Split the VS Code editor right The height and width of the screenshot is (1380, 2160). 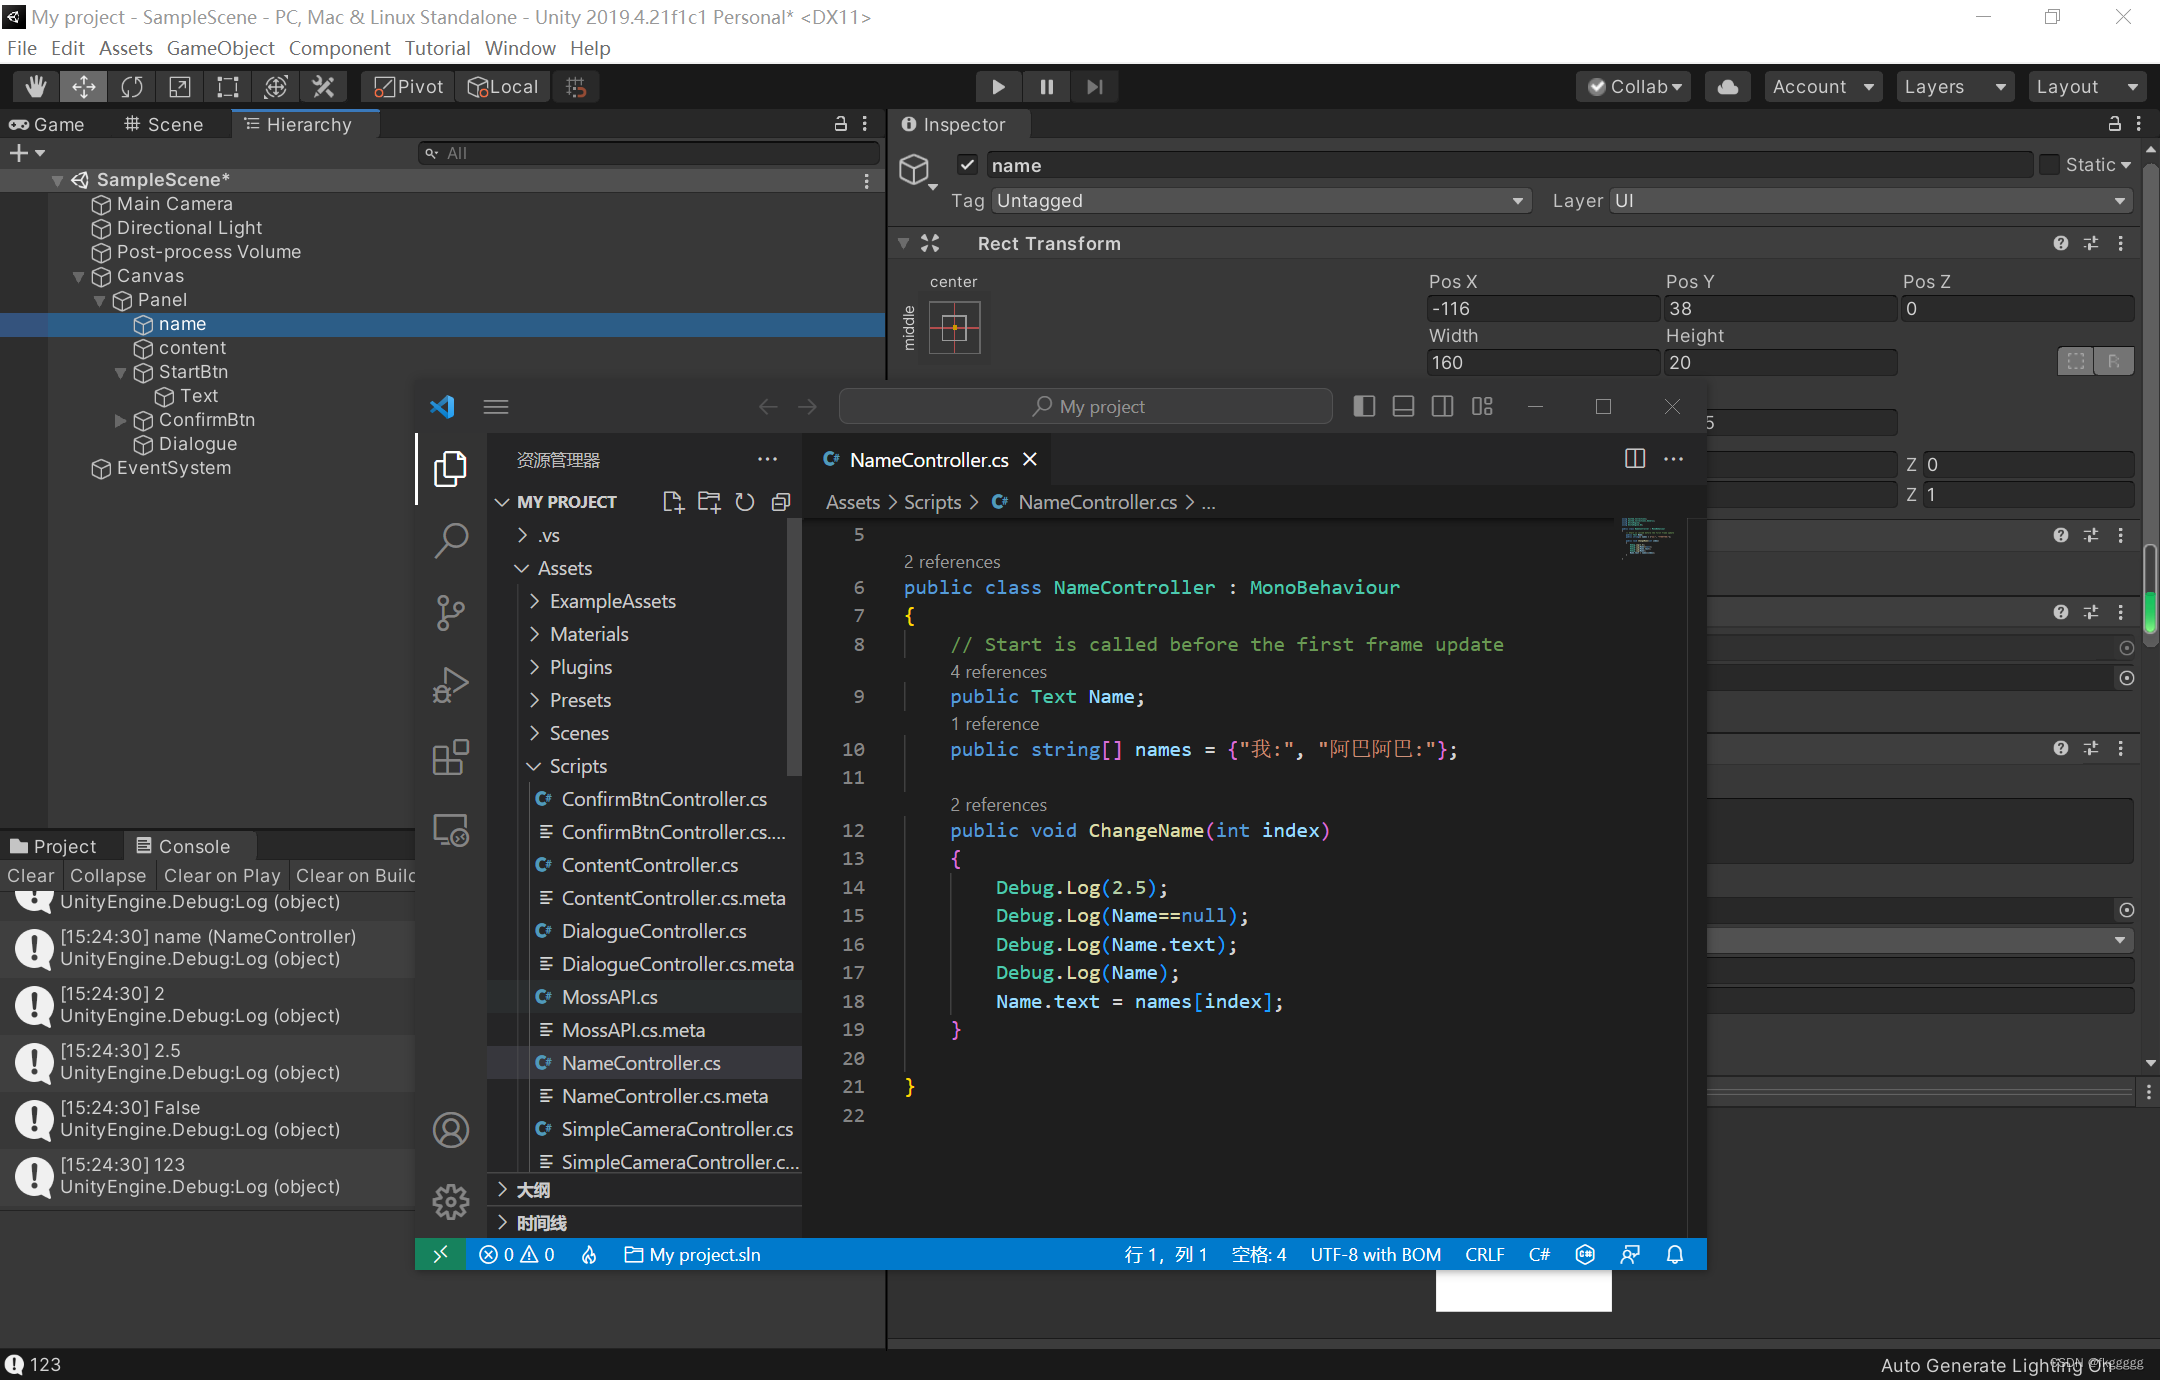point(1635,459)
